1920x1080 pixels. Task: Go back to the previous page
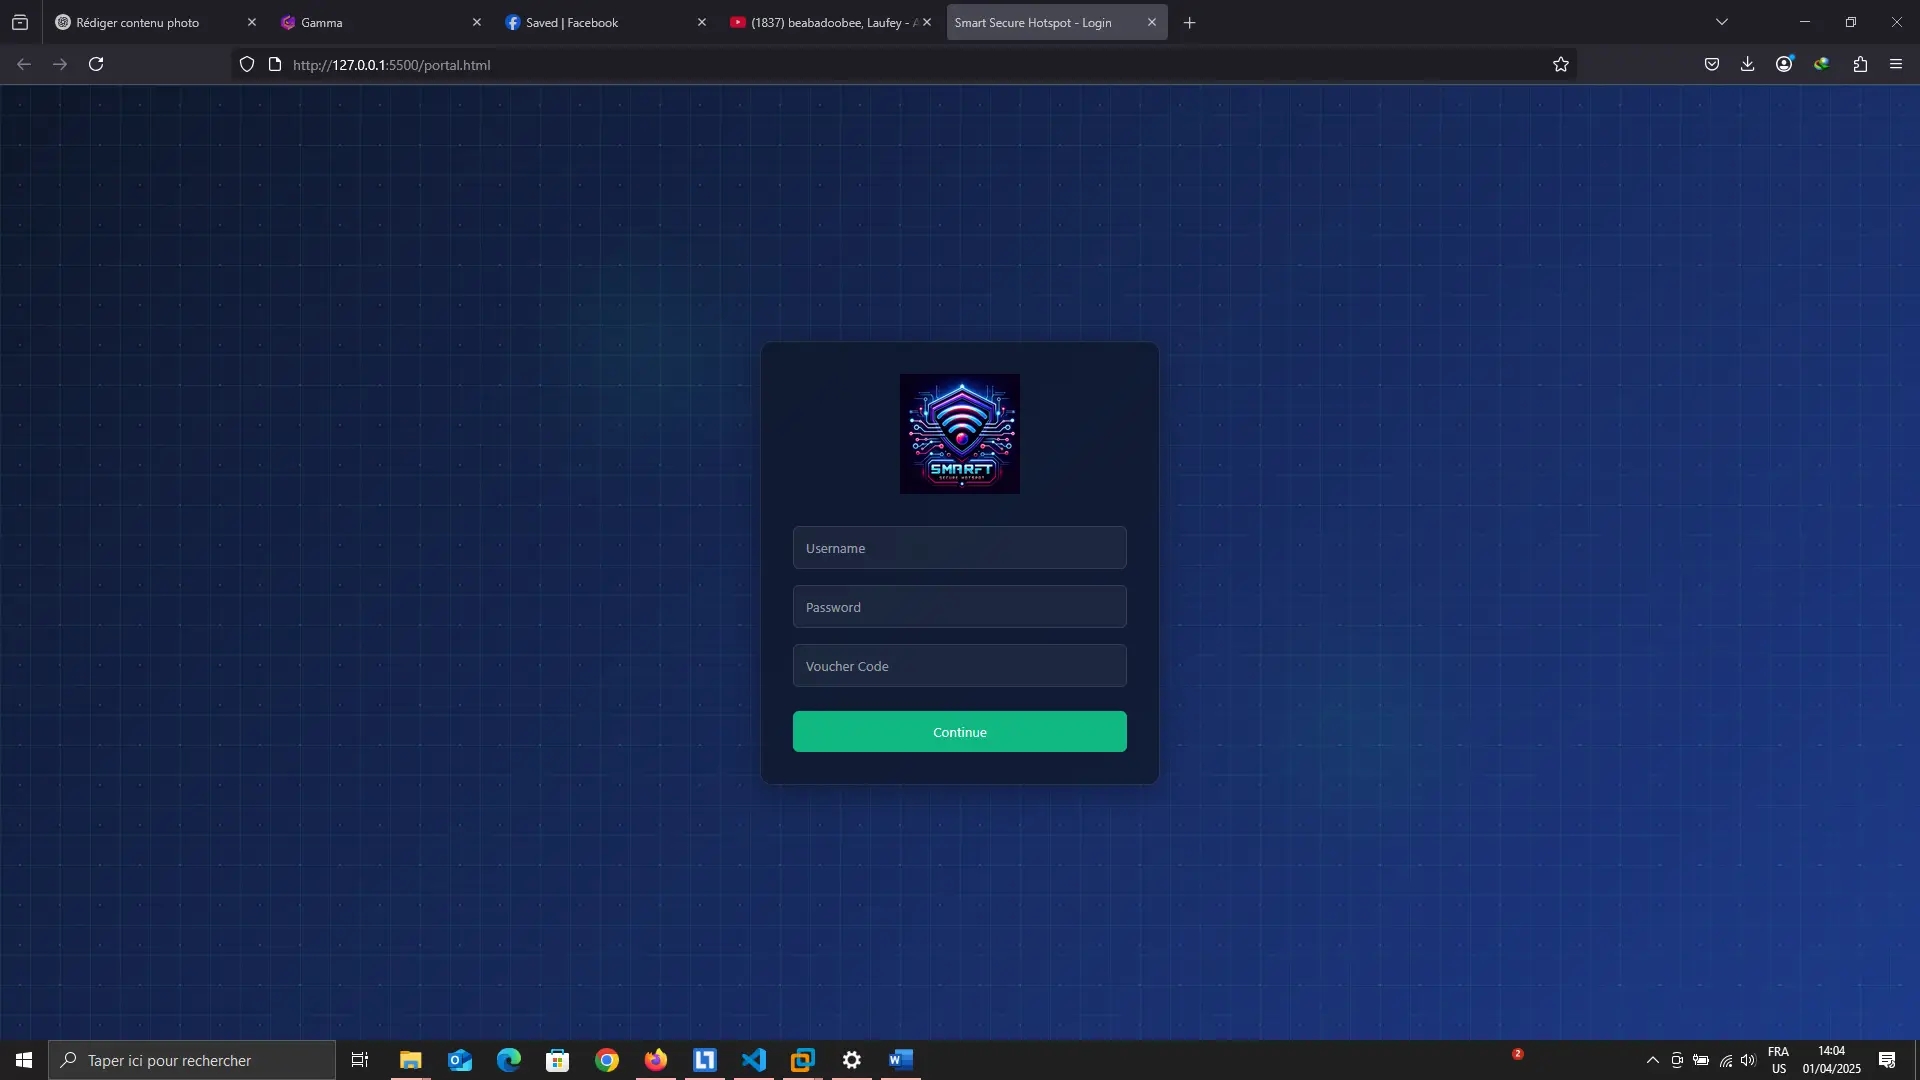coord(24,65)
